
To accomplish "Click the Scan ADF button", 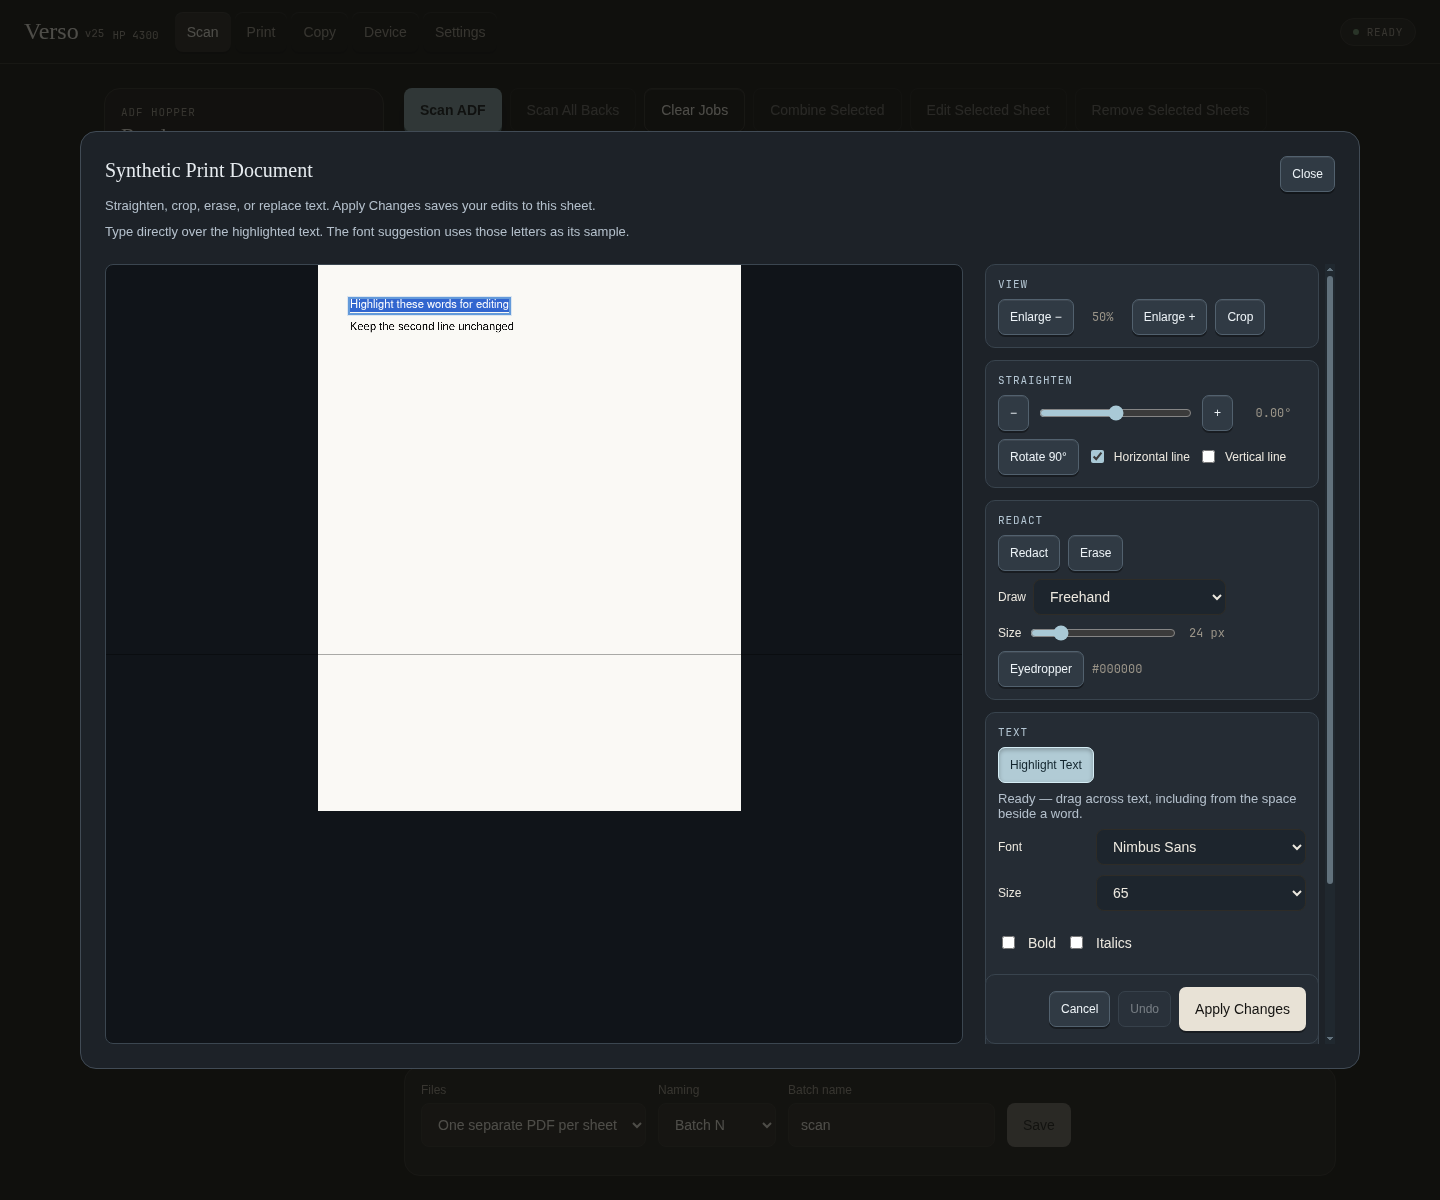I will point(453,110).
